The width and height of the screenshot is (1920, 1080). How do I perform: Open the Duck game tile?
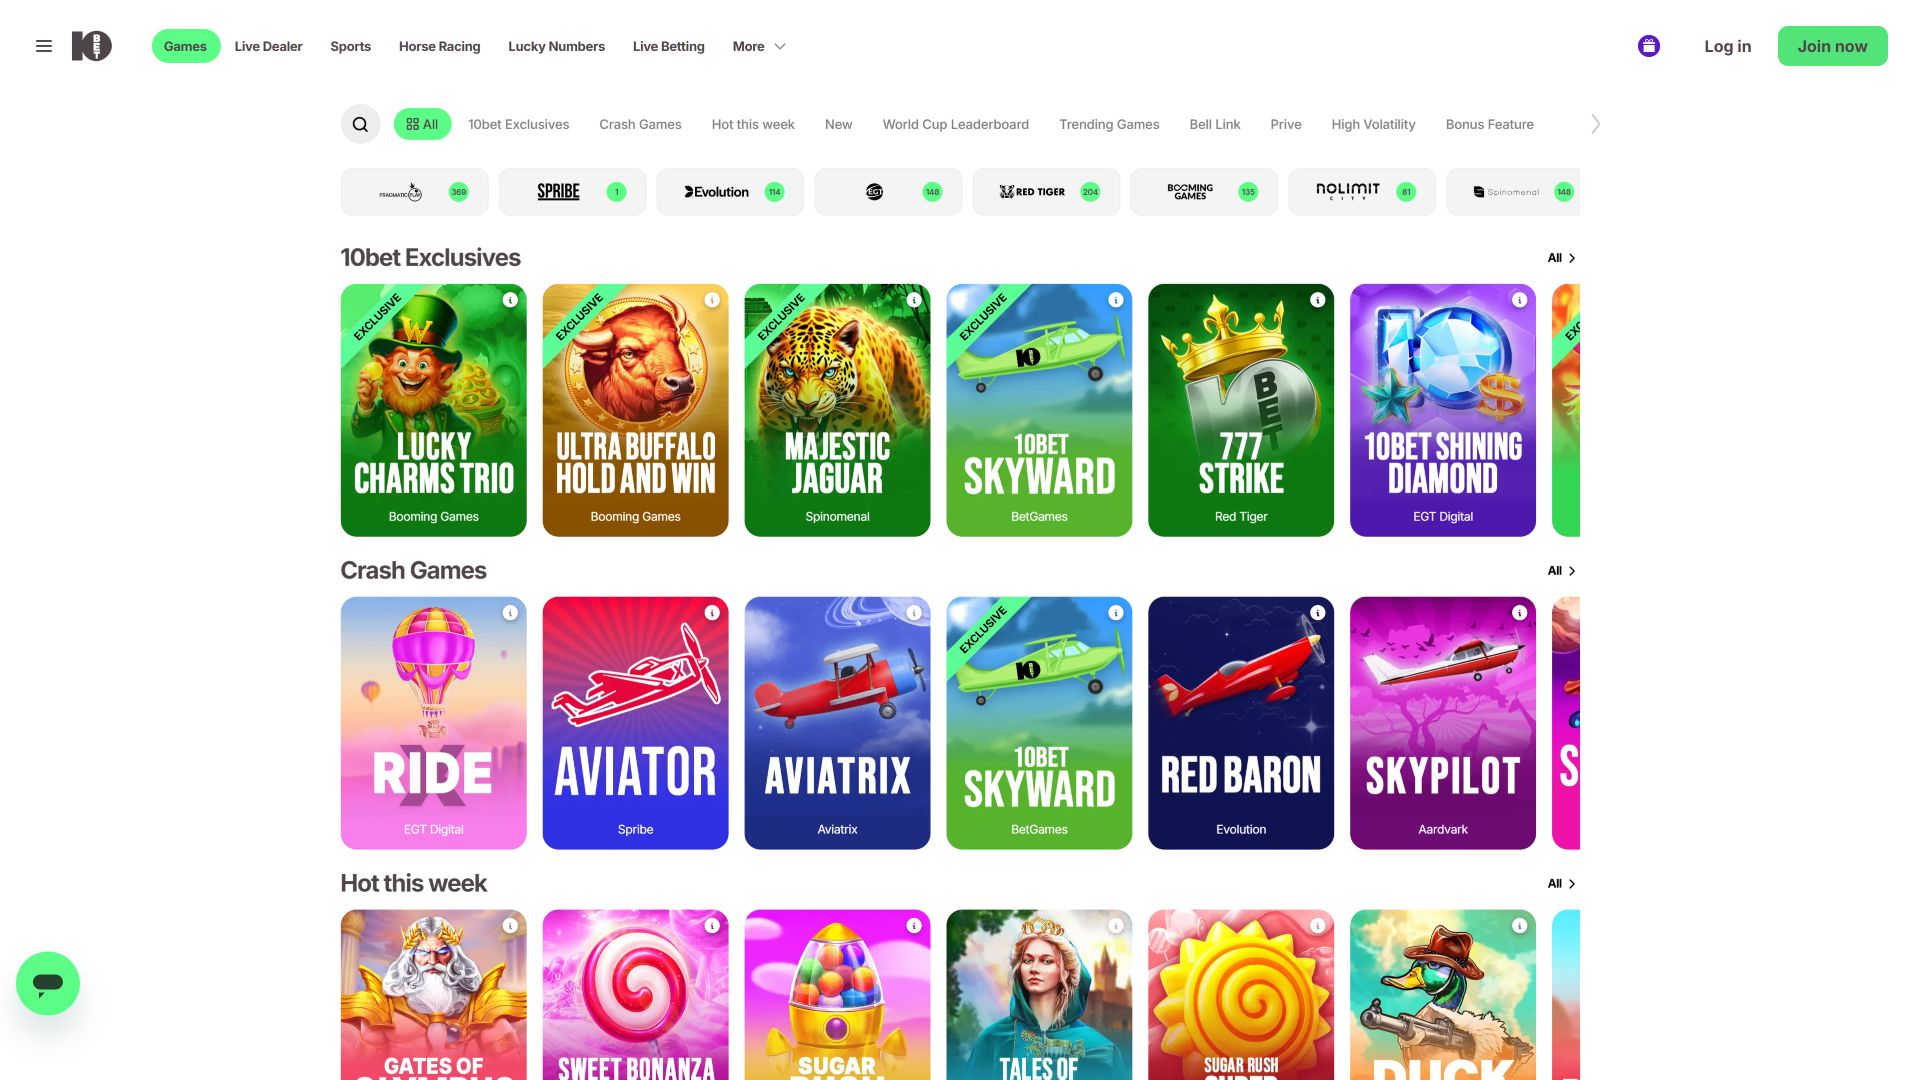[x=1443, y=994]
